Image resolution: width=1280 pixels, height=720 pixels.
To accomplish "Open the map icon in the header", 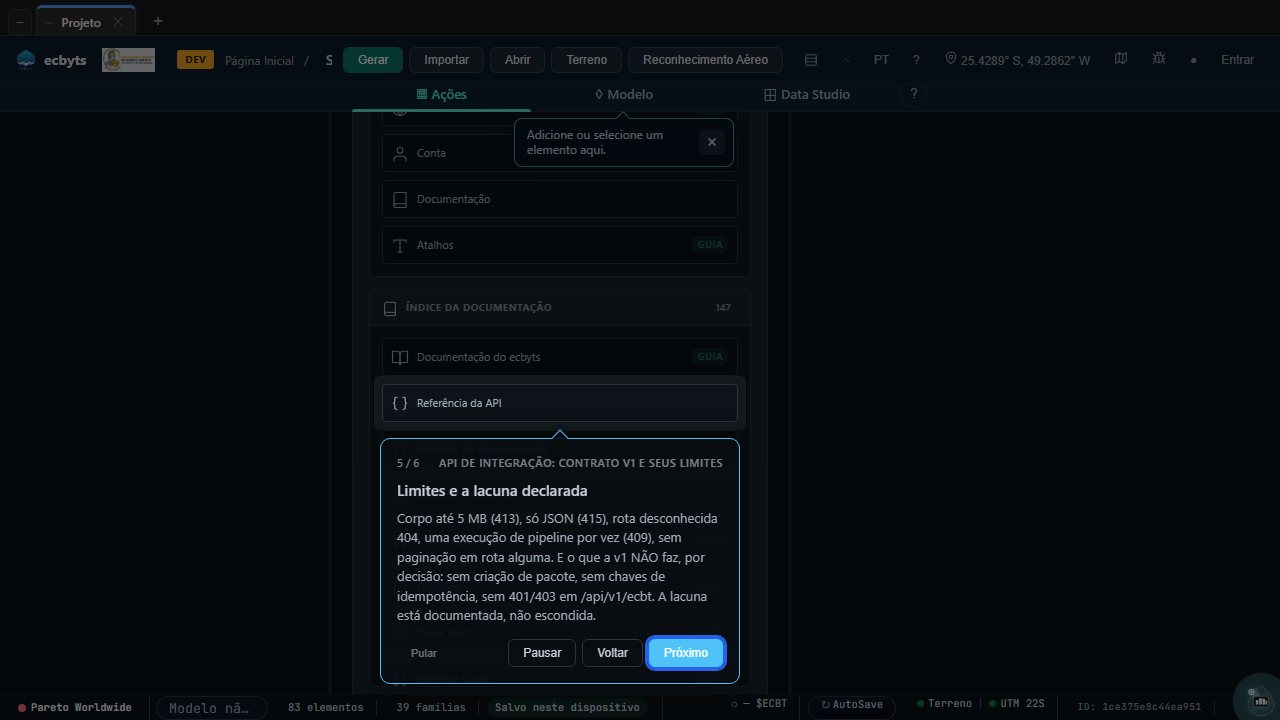I will 1121,59.
